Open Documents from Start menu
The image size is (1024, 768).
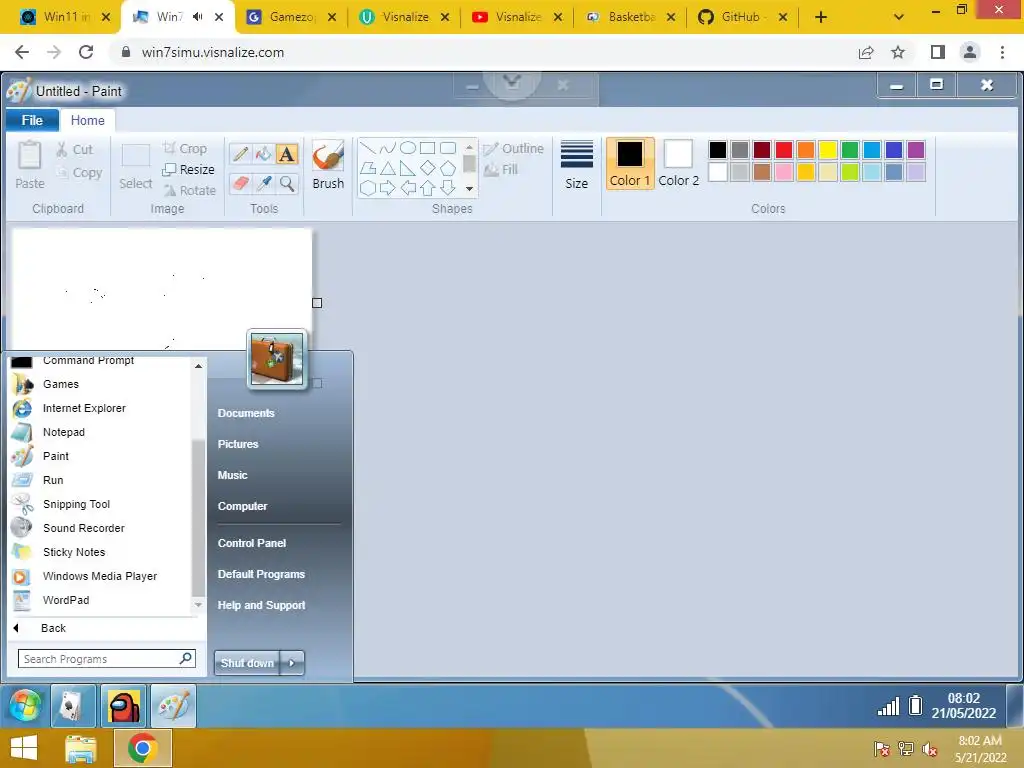[x=246, y=413]
